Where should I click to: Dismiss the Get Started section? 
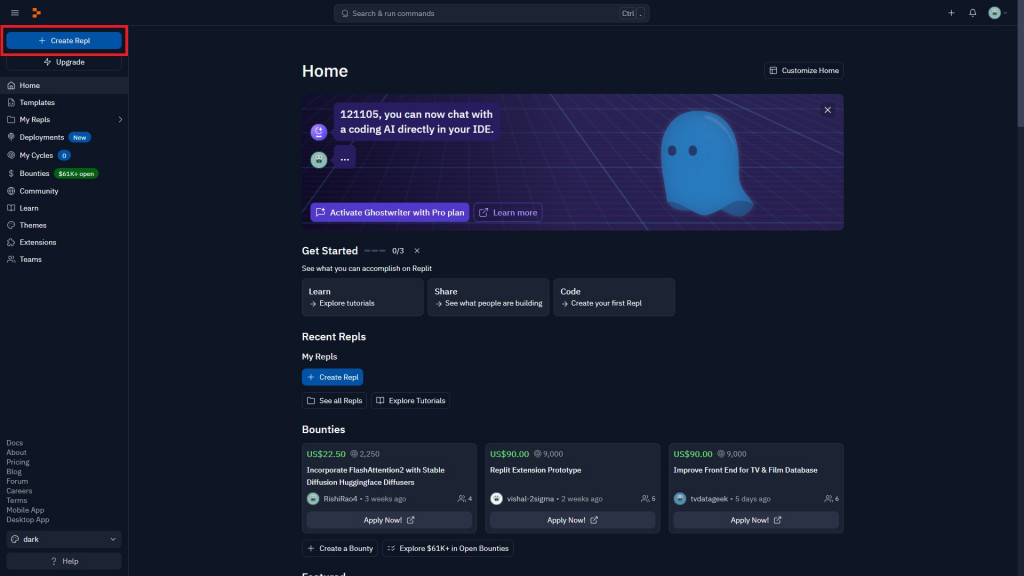coord(417,251)
